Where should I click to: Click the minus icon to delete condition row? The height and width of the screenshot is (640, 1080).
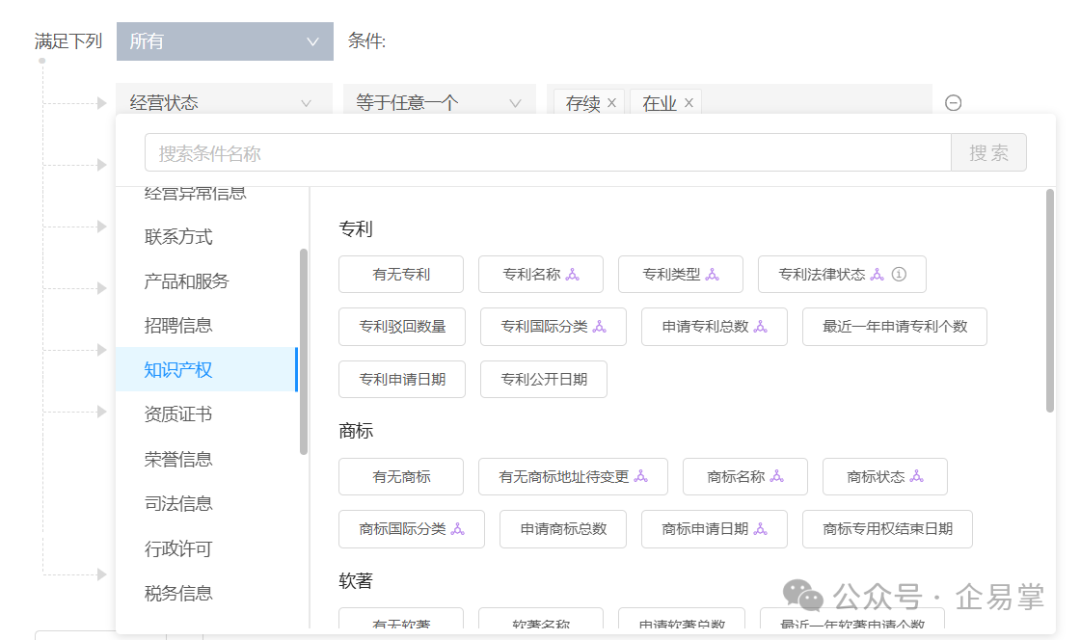953,103
